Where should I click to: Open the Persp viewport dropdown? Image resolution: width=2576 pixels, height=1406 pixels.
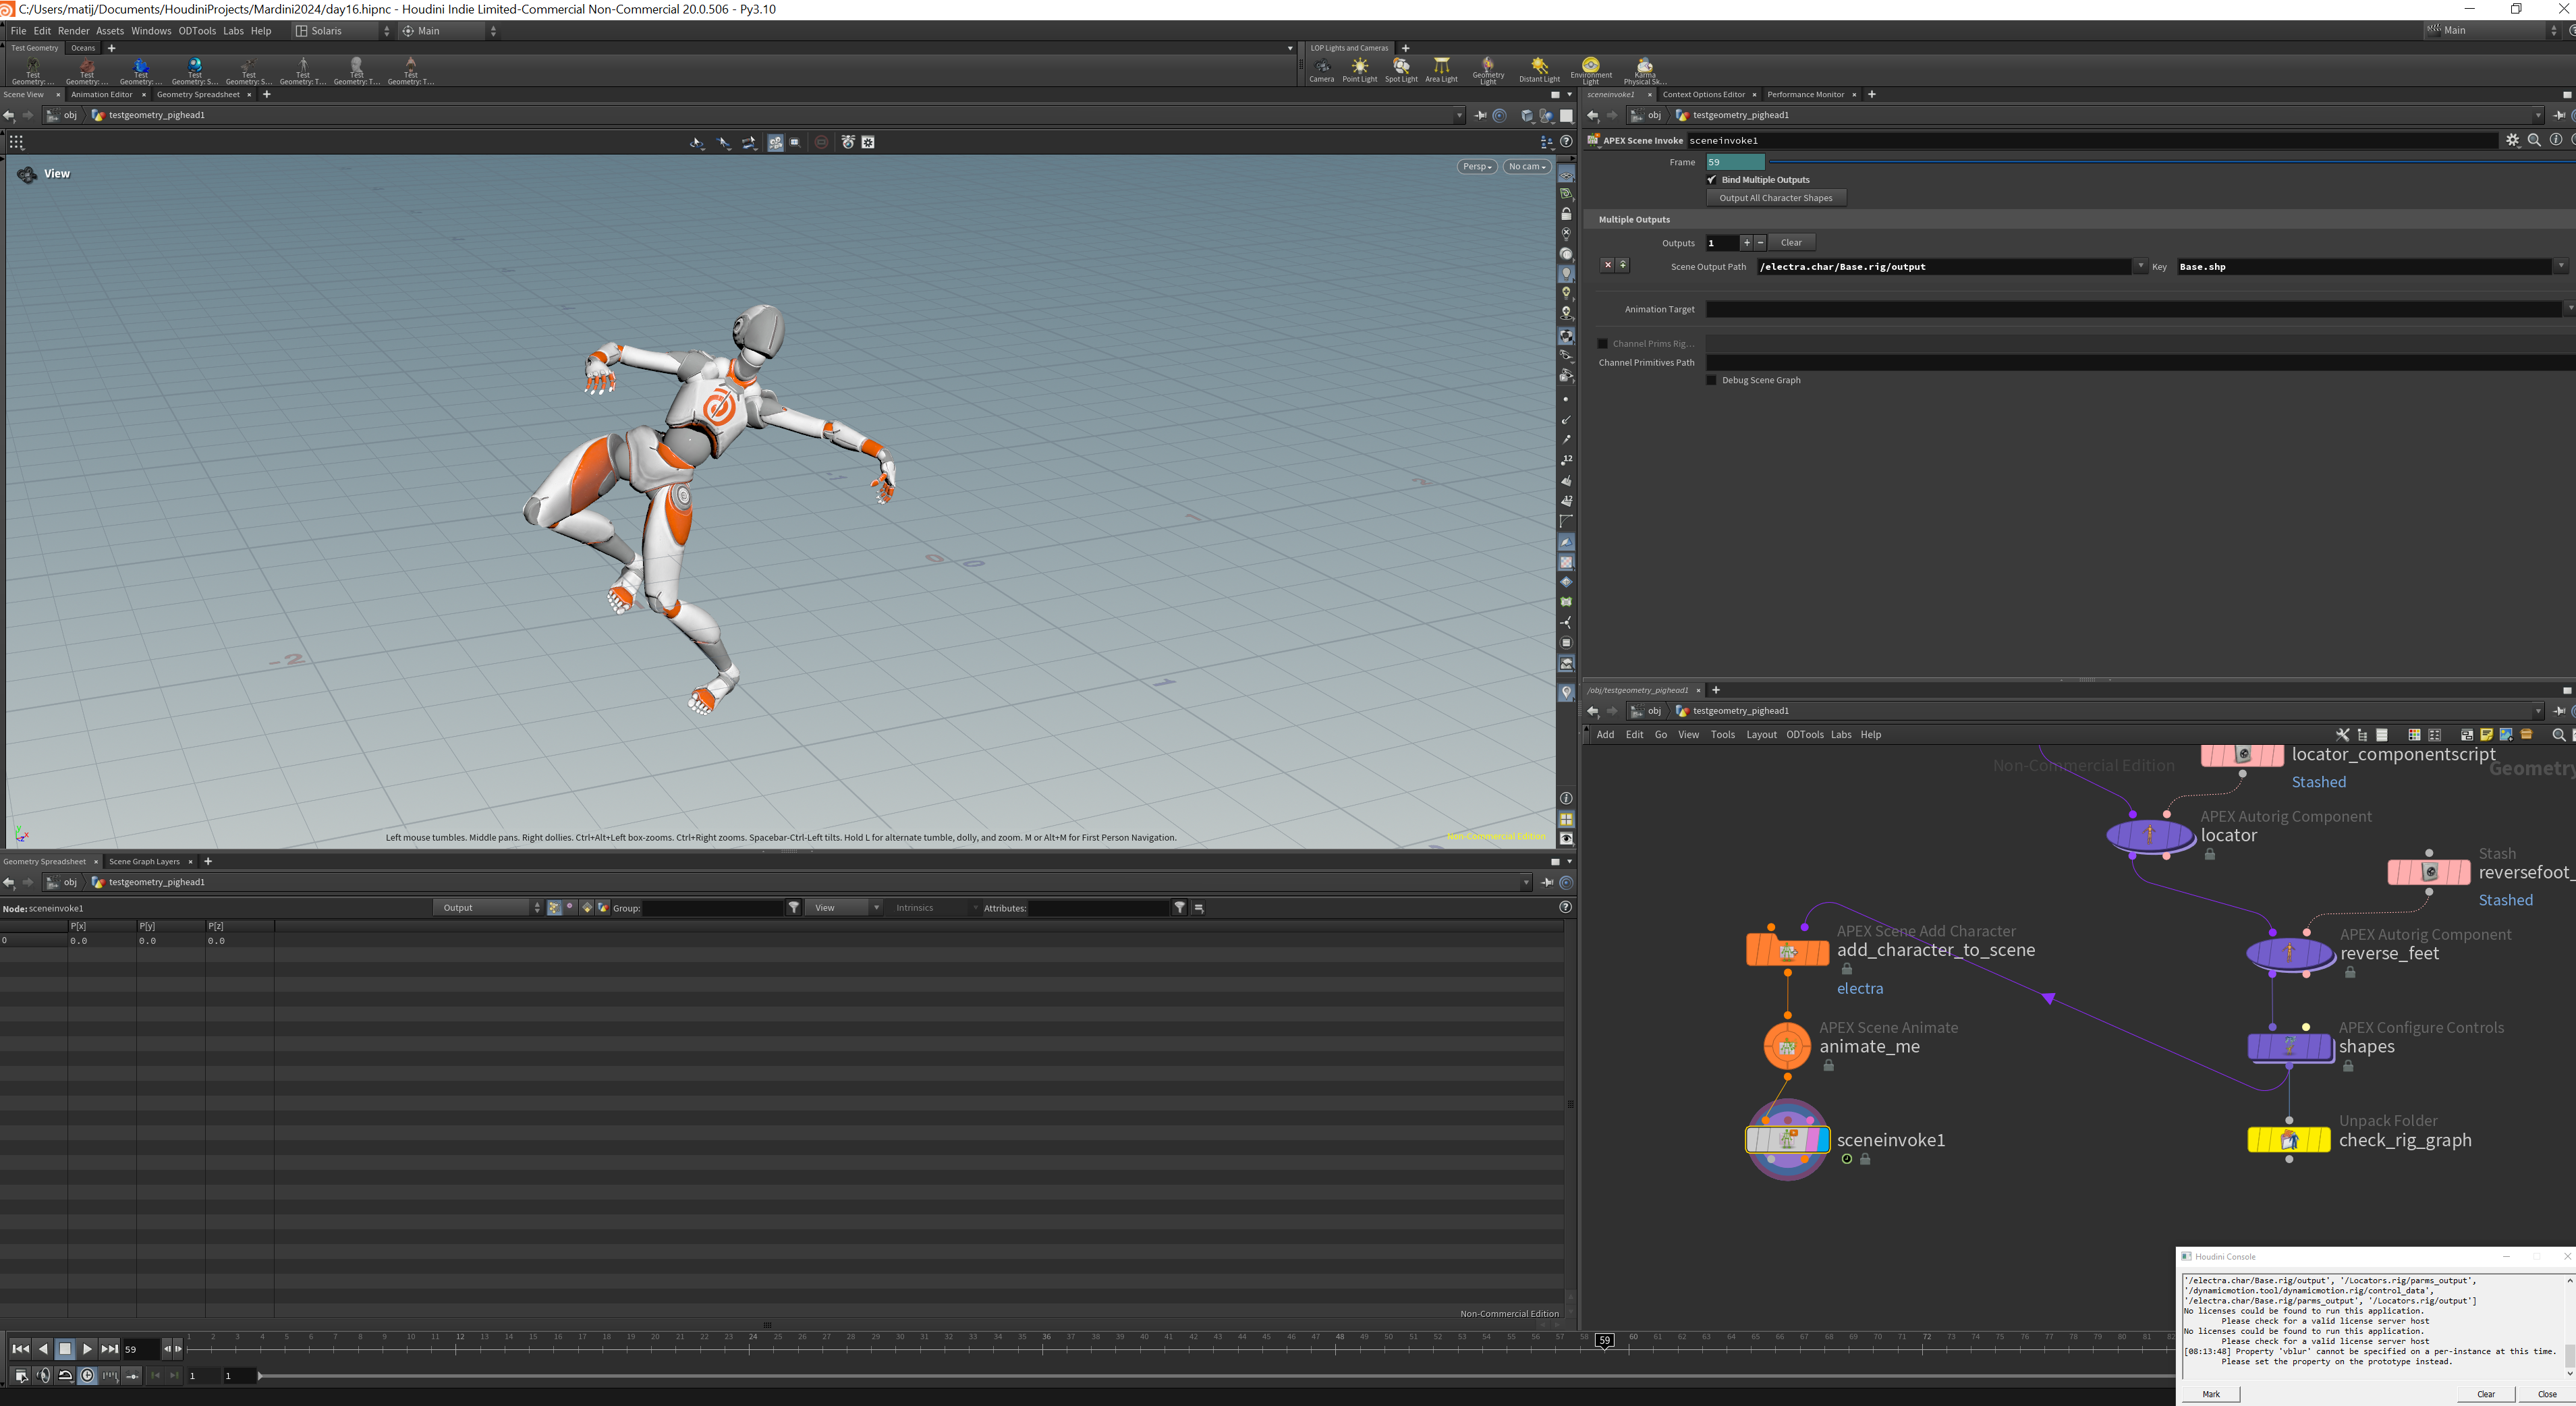tap(1477, 167)
